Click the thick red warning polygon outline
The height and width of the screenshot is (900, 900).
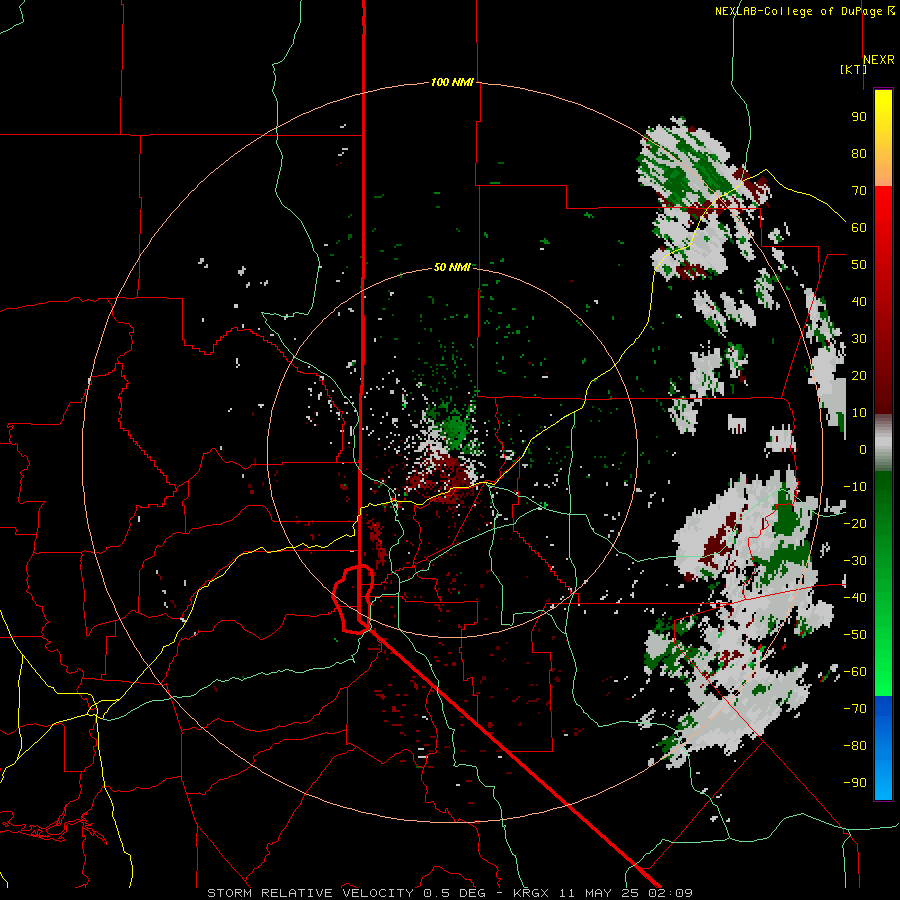(353, 599)
